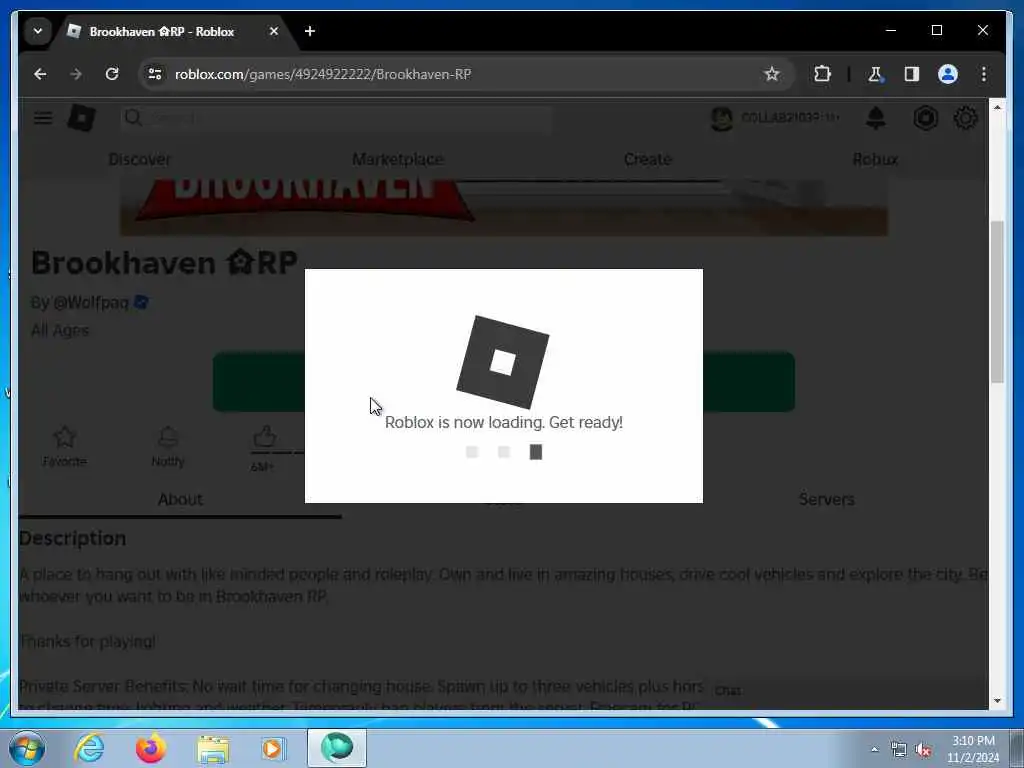This screenshot has width=1024, height=768.
Task: Open the Roblox hamburger menu
Action: 43,118
